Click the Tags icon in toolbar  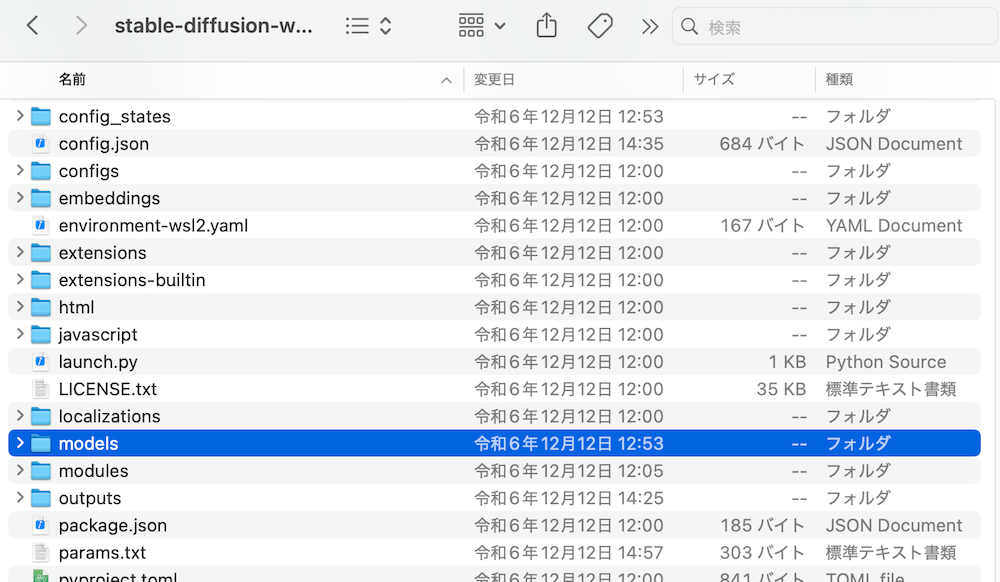pos(600,27)
